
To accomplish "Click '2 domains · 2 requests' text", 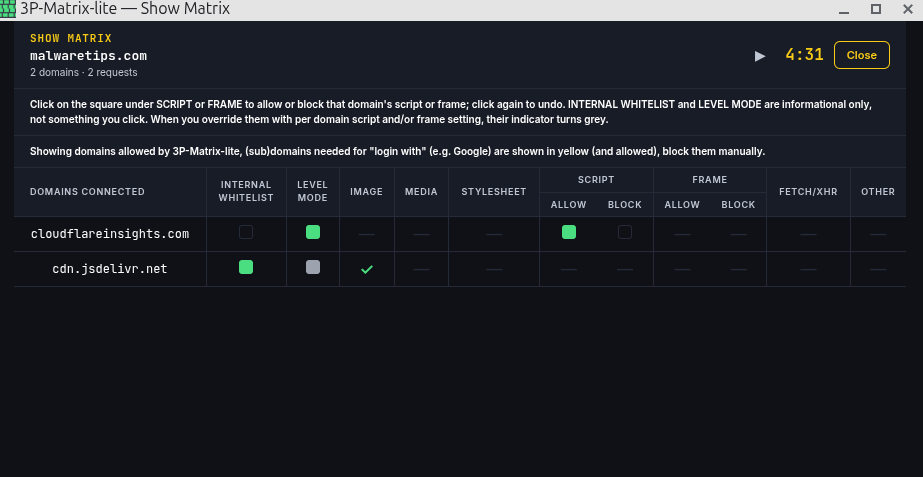I will click(84, 72).
